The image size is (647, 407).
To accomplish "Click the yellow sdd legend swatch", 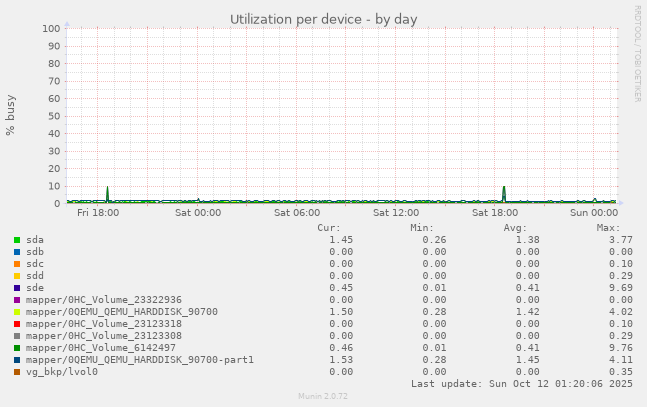I will pyautogui.click(x=17, y=276).
